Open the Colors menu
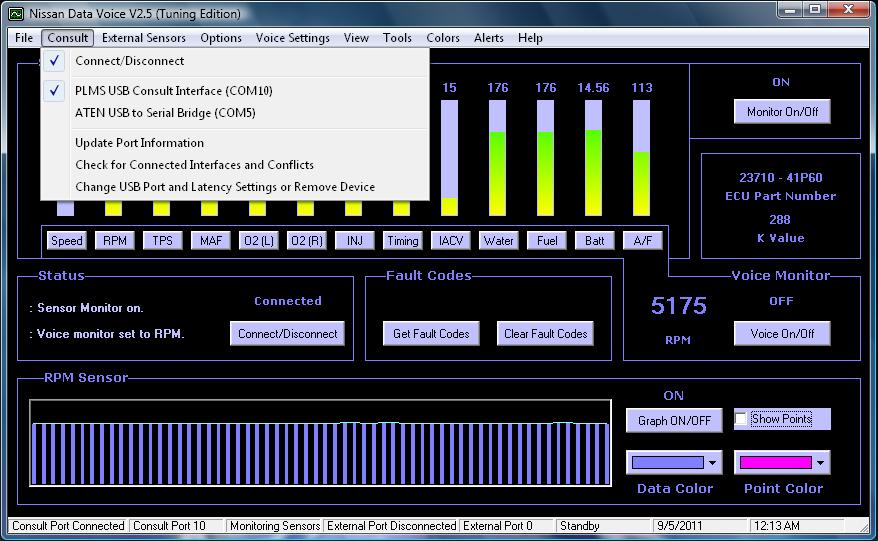The image size is (878, 541). [443, 38]
